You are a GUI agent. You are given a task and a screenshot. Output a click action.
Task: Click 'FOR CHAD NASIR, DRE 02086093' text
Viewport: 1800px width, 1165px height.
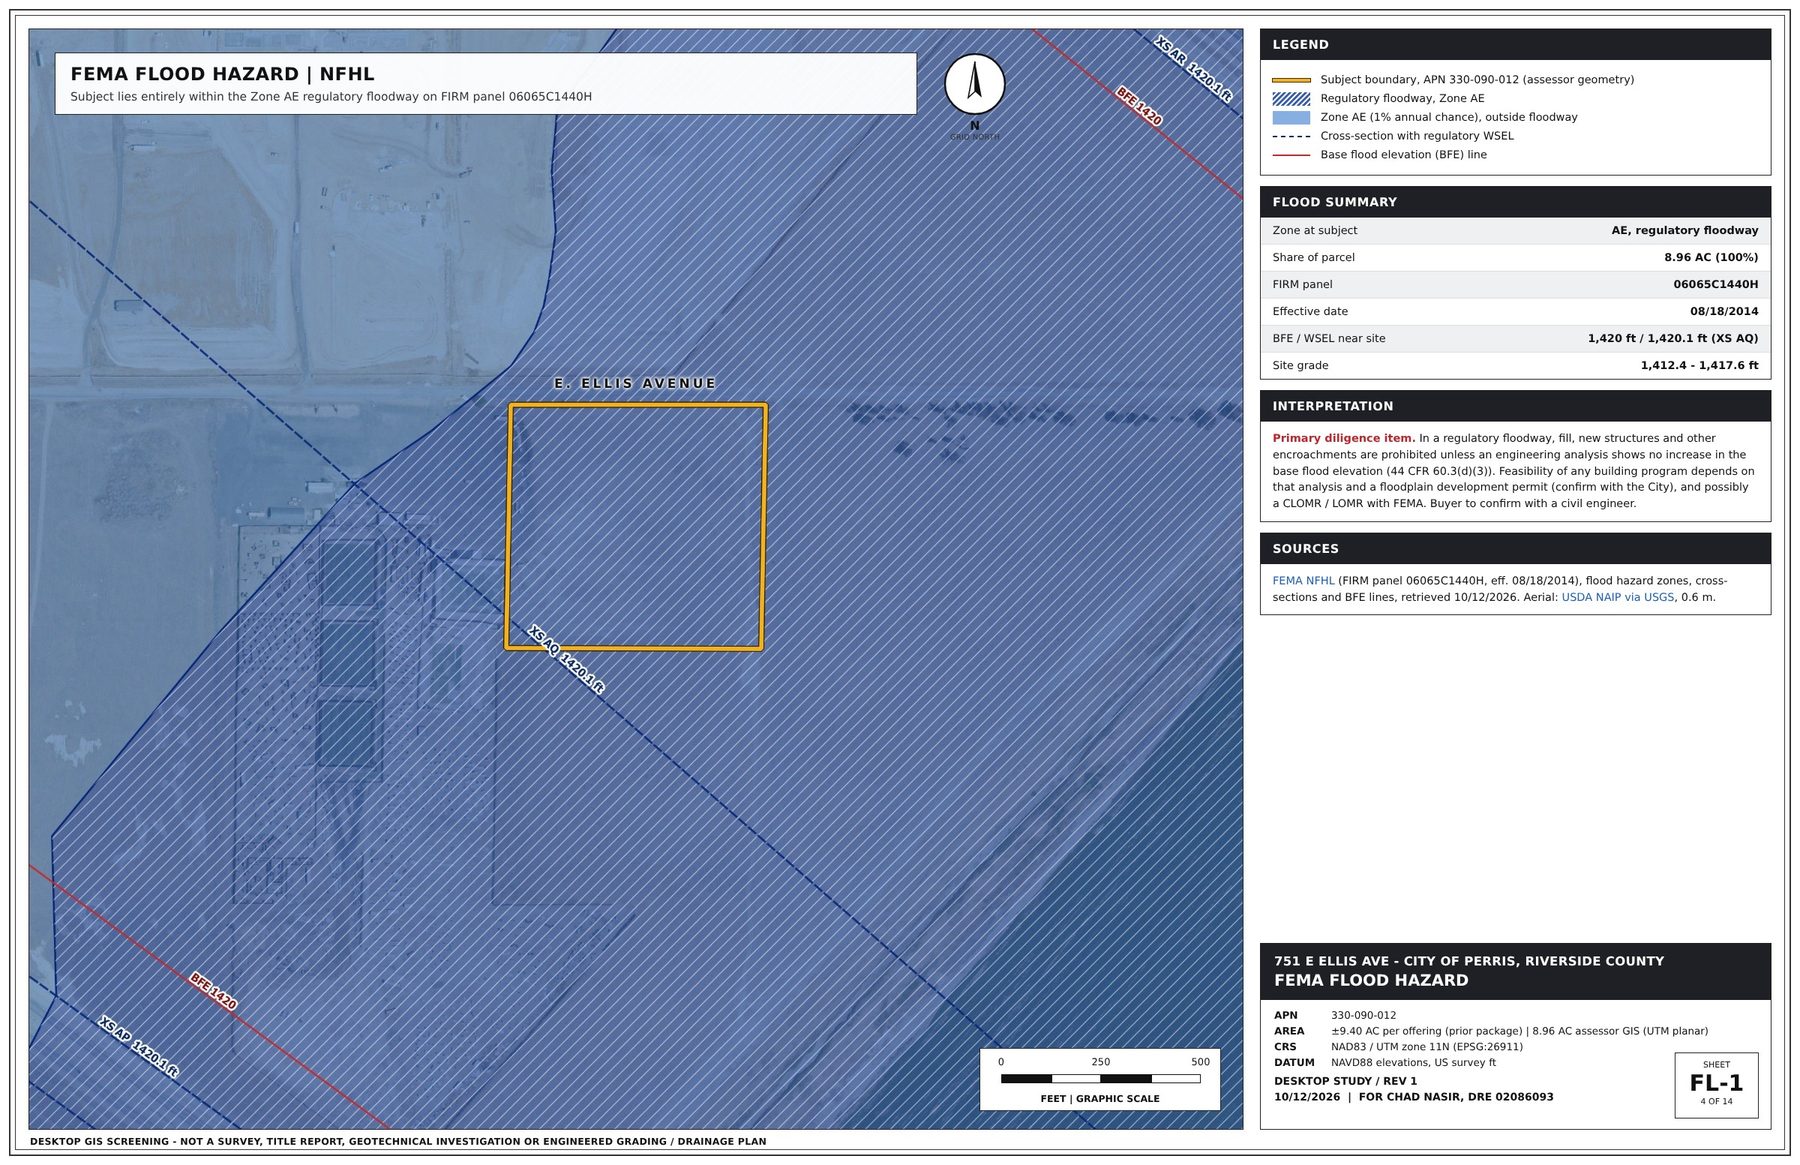point(1456,1097)
